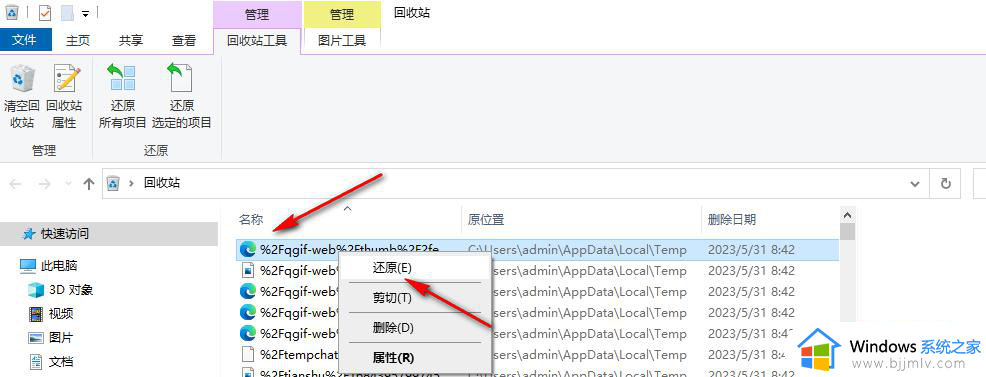
Task: Click the blank document icon beside %2Ftempchat
Action: (x=248, y=354)
